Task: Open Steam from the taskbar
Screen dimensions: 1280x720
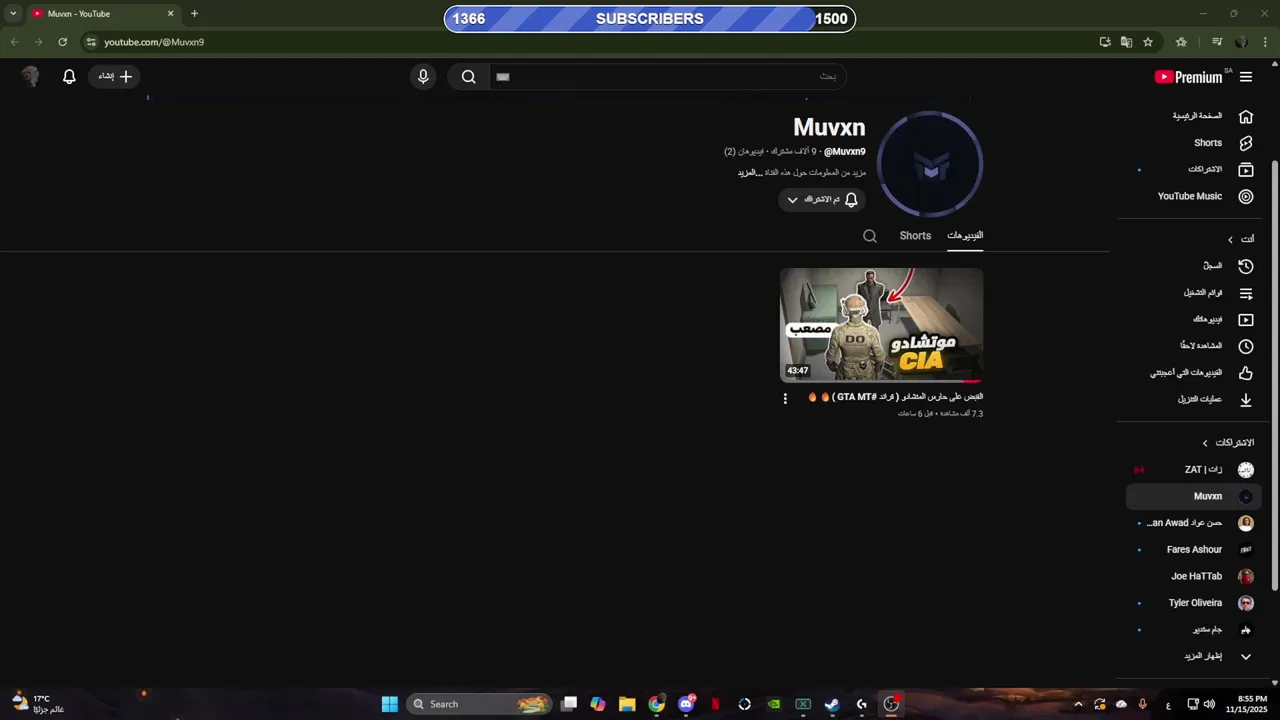Action: pos(832,704)
